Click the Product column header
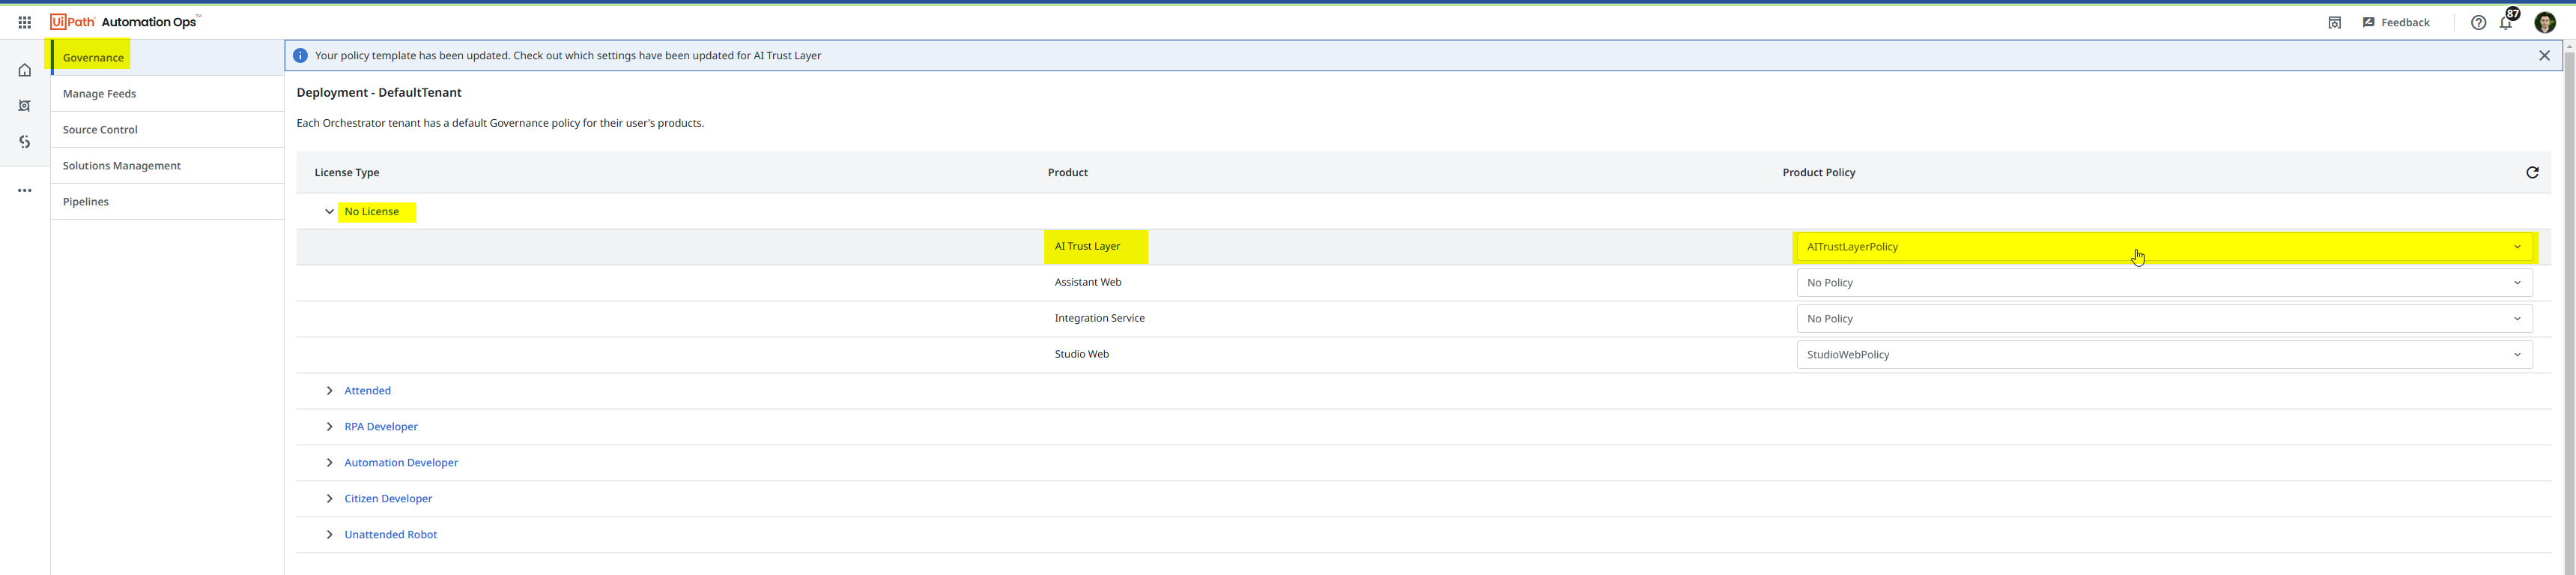 [1067, 173]
